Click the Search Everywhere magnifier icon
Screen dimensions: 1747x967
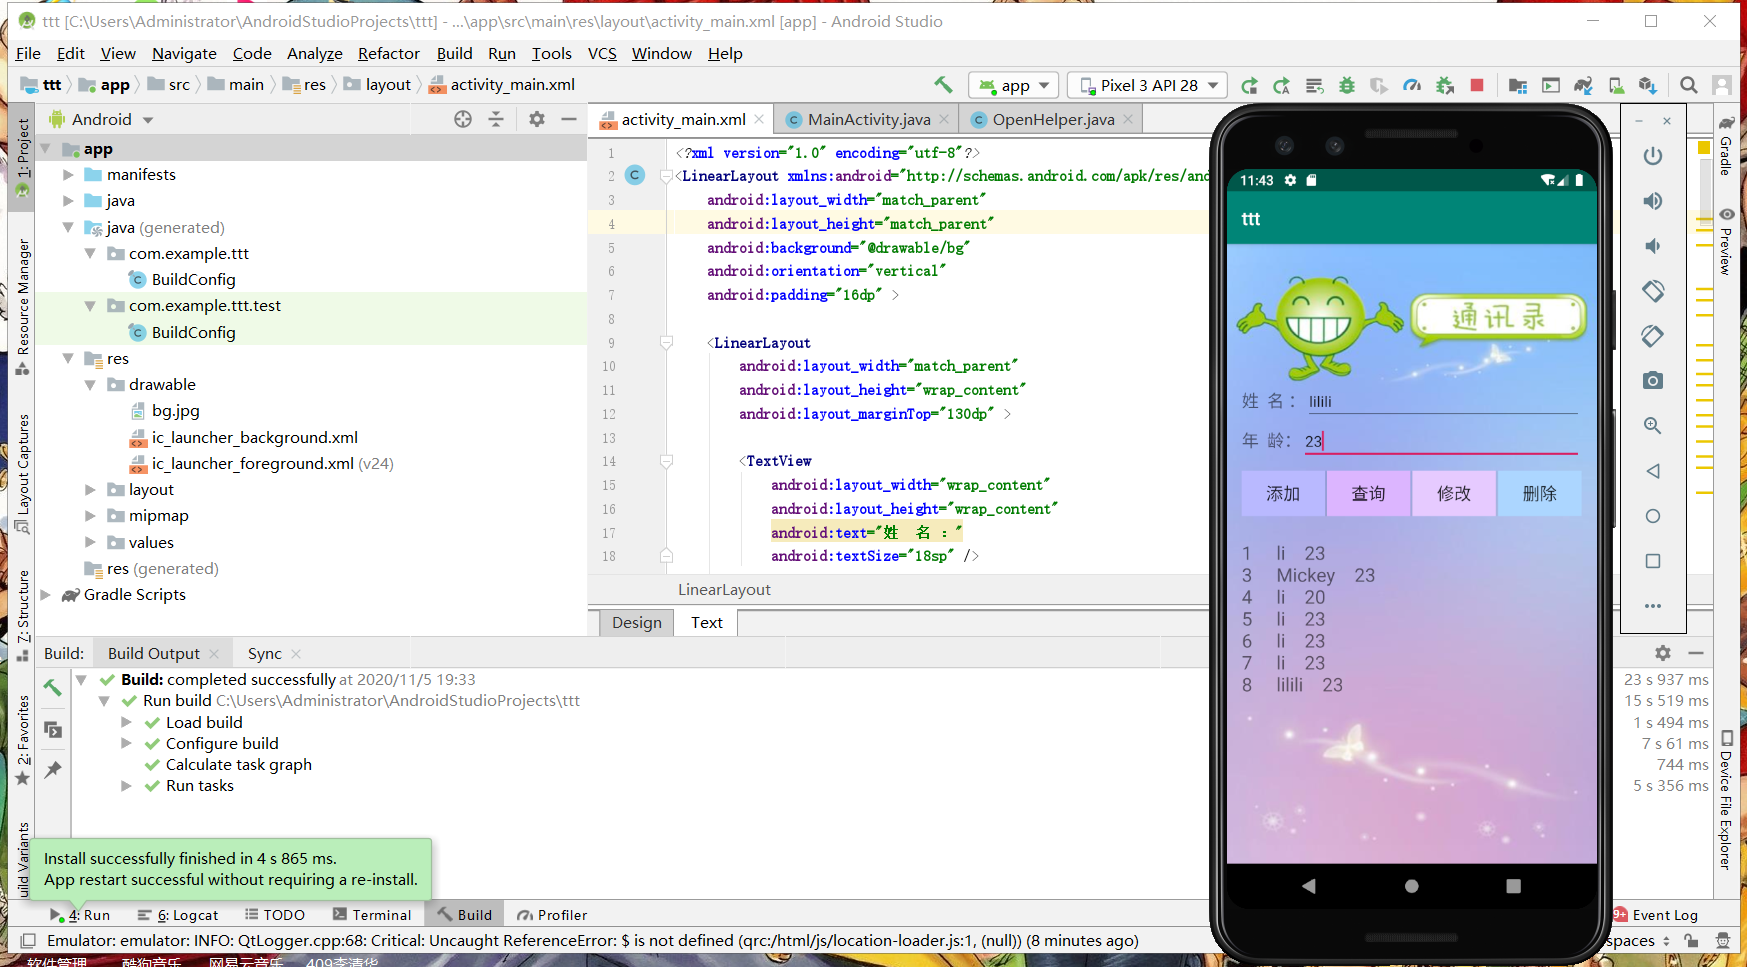click(x=1689, y=86)
